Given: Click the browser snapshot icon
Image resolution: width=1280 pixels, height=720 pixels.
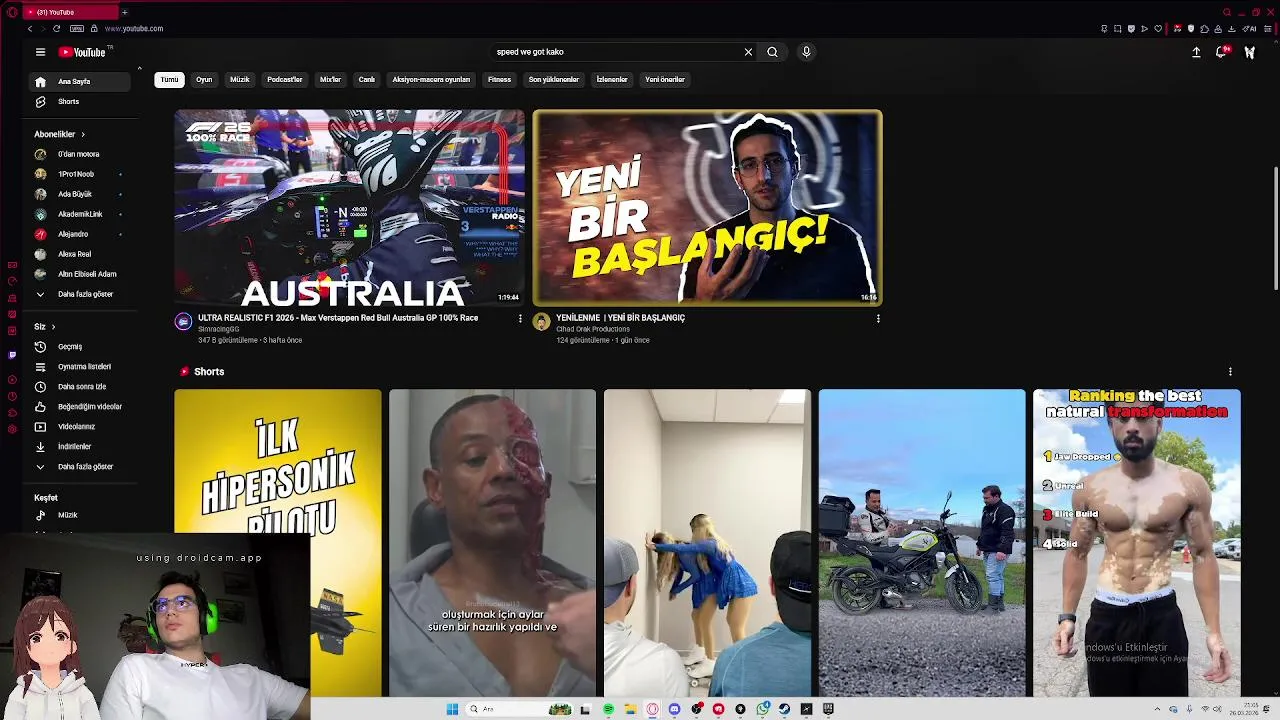Looking at the screenshot, I should click(x=1117, y=28).
